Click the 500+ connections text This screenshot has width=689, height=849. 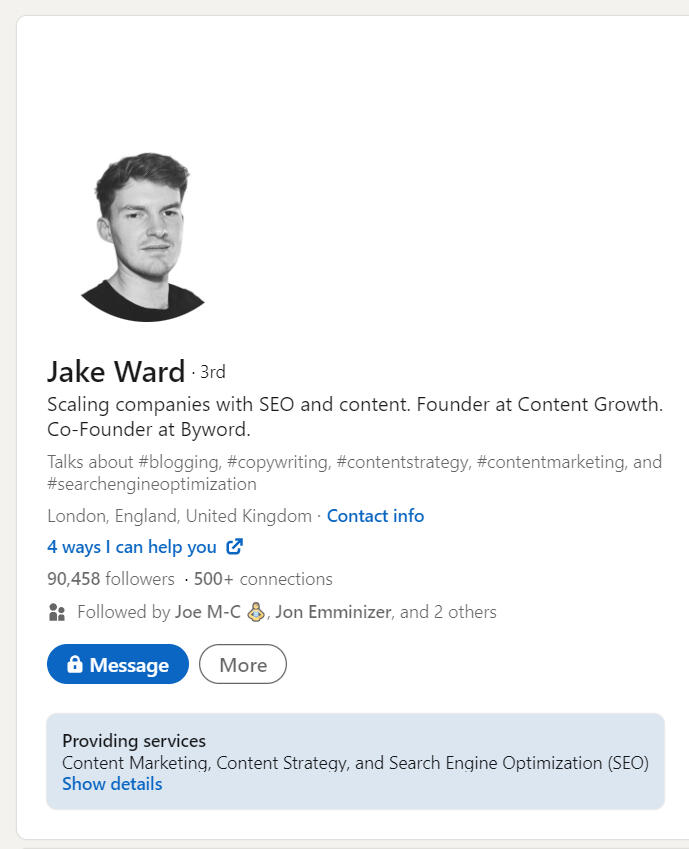(263, 579)
